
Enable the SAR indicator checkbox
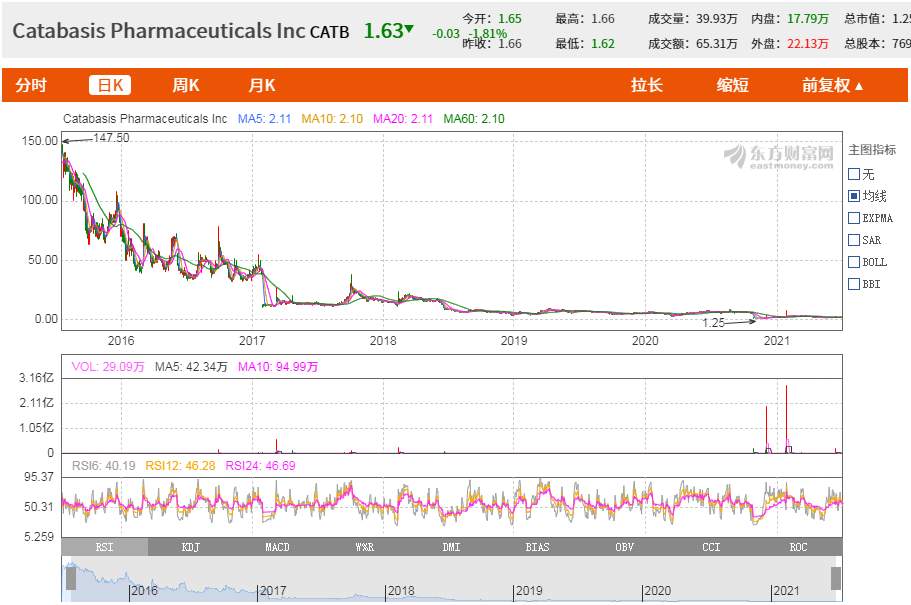(x=854, y=240)
